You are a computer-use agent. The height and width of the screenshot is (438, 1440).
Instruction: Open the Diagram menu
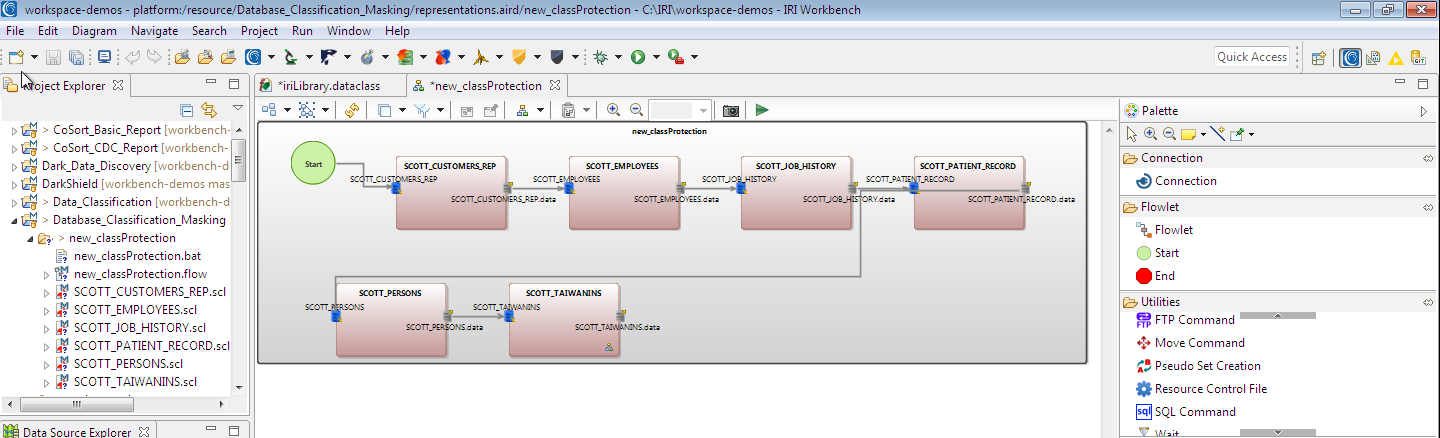[x=94, y=31]
